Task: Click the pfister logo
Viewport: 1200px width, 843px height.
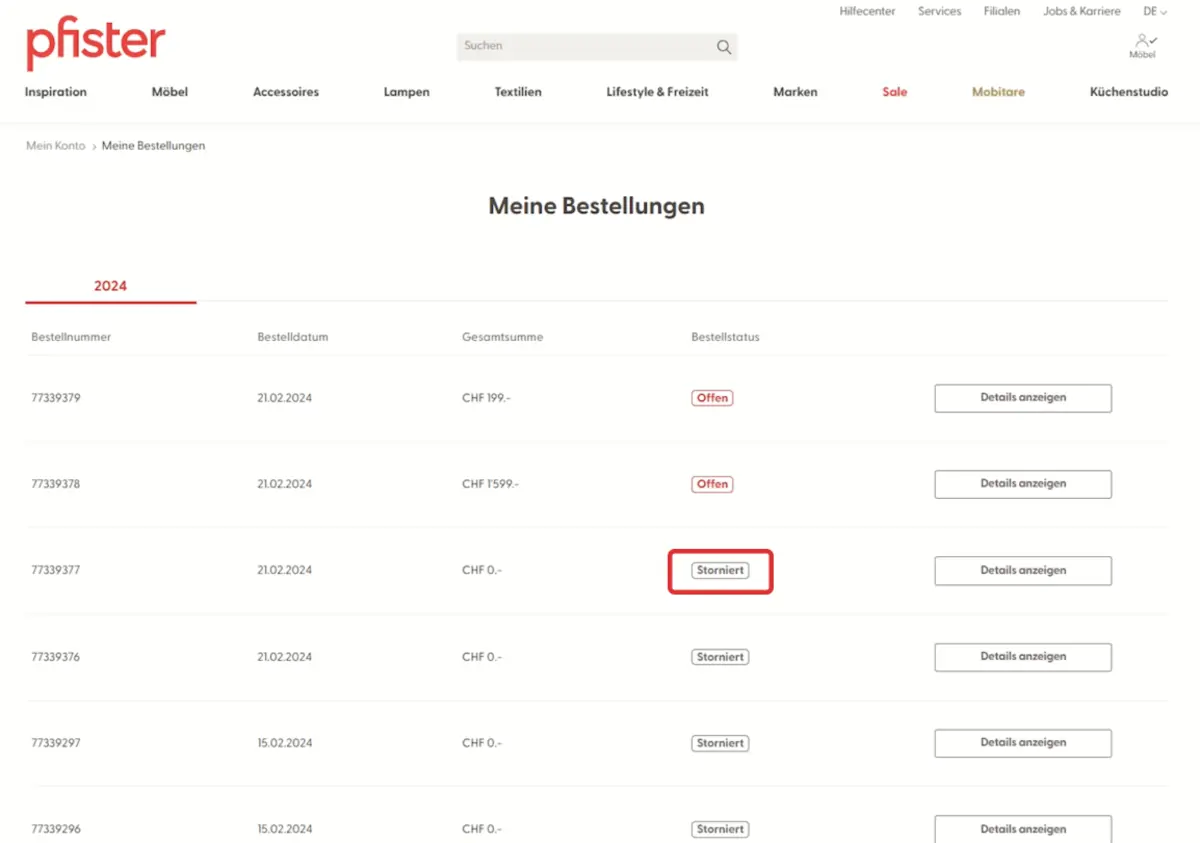Action: point(95,44)
